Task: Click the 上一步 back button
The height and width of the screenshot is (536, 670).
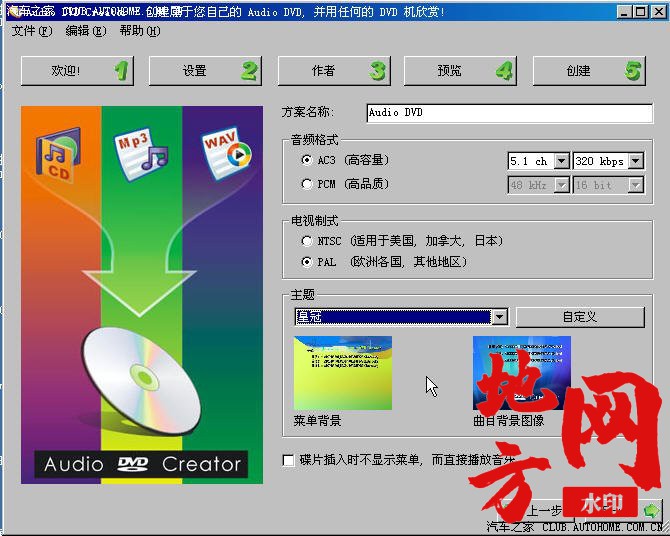Action: coord(534,510)
